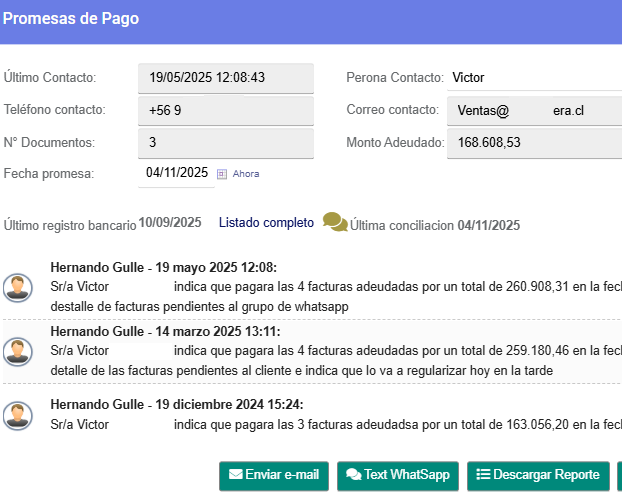The width and height of the screenshot is (622, 502).
Task: Click the avatar of the 14 marzo 2025 entry
Action: (x=17, y=351)
